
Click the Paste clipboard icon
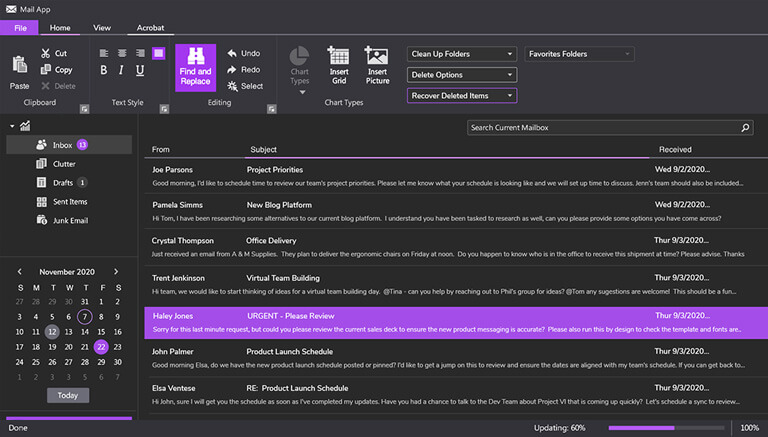point(19,68)
